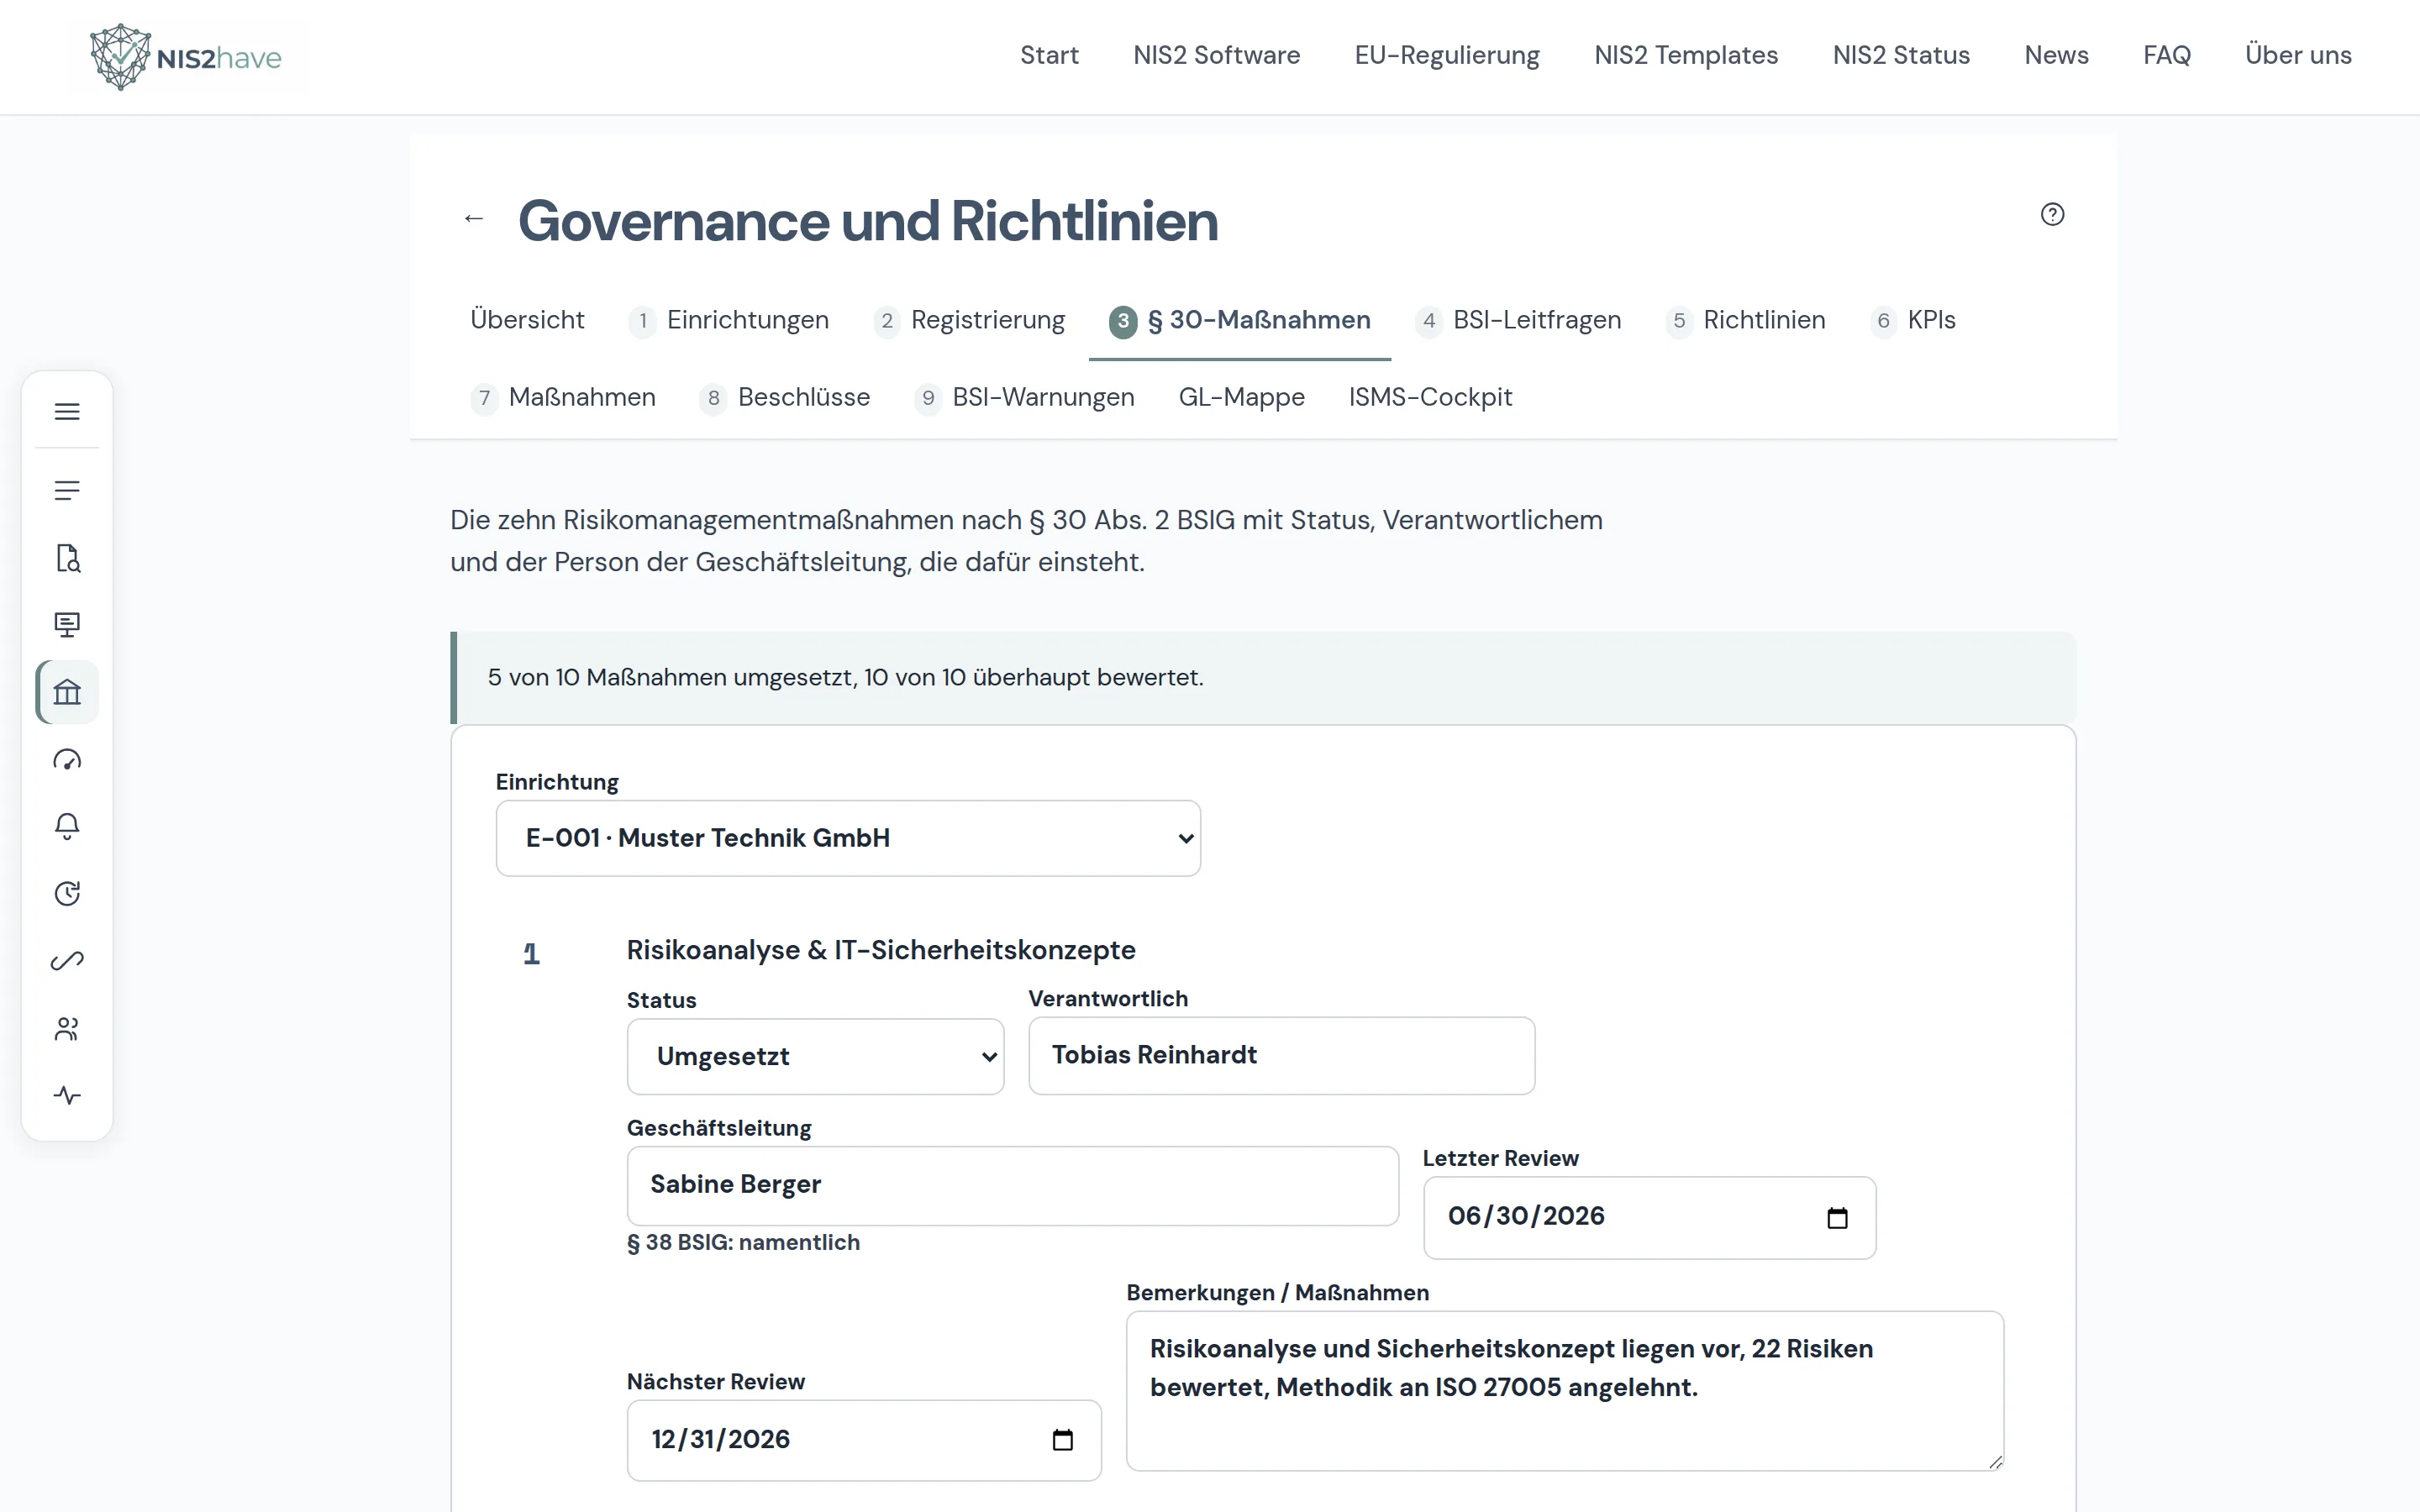2420x1512 pixels.
Task: Open calendar picker for Nächster Review
Action: coord(1062,1440)
